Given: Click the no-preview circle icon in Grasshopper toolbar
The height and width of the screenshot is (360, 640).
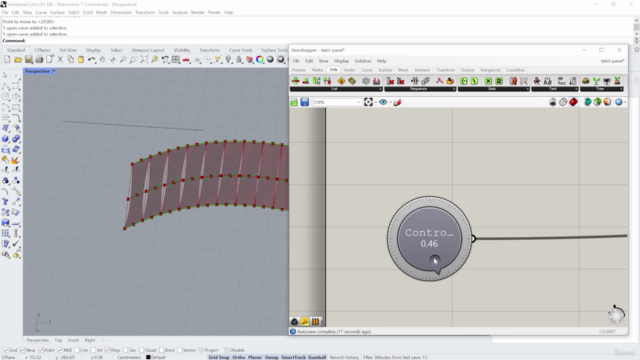Looking at the screenshot, I should [x=563, y=102].
